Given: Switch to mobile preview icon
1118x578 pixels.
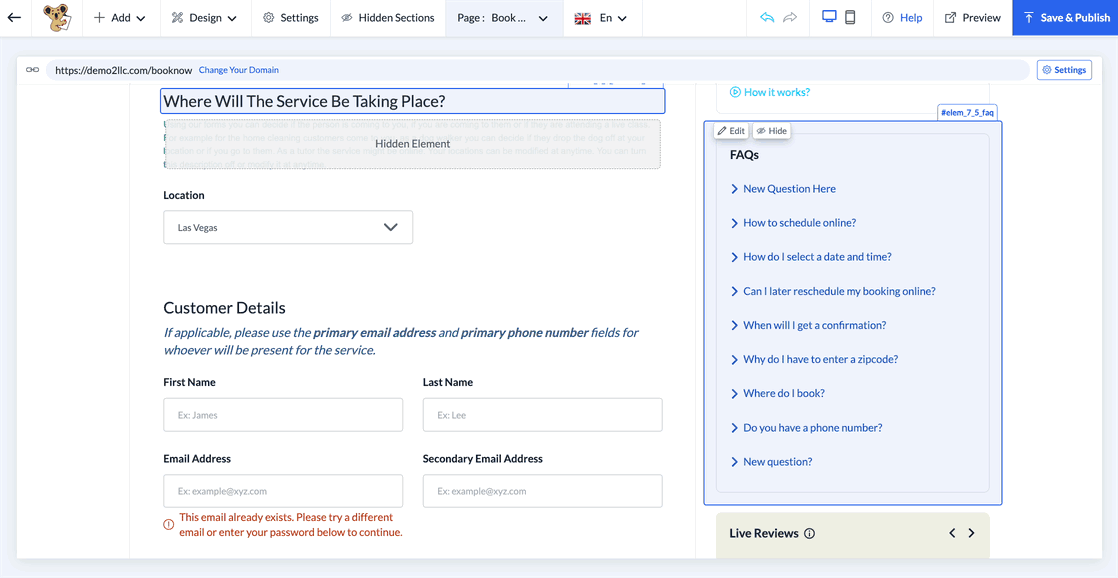Looking at the screenshot, I should point(850,18).
